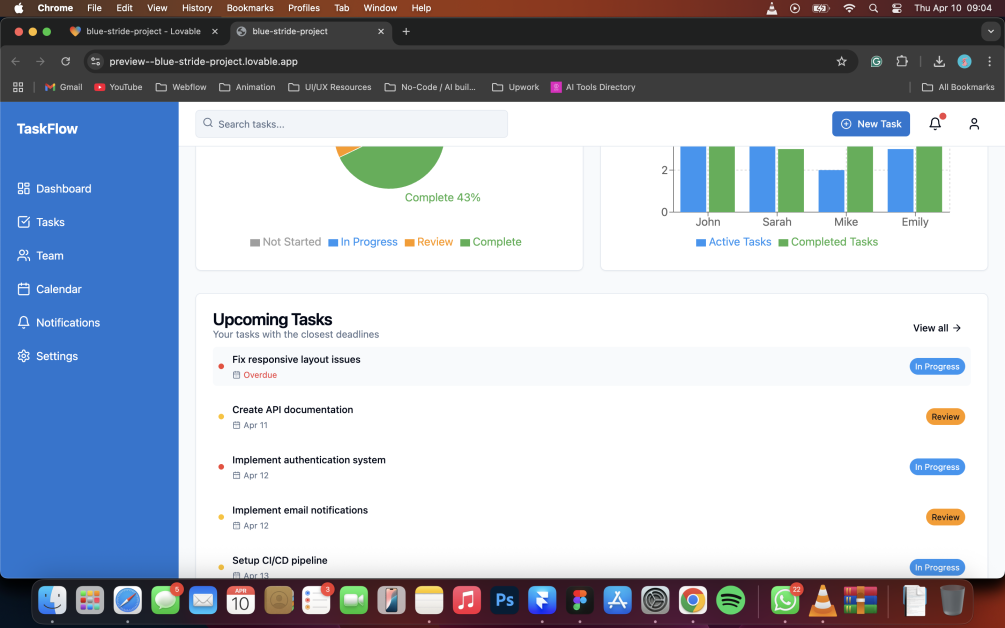Screen dimensions: 1005x628
Task: Expand the tab search dropdown arrow
Action: click(991, 31)
